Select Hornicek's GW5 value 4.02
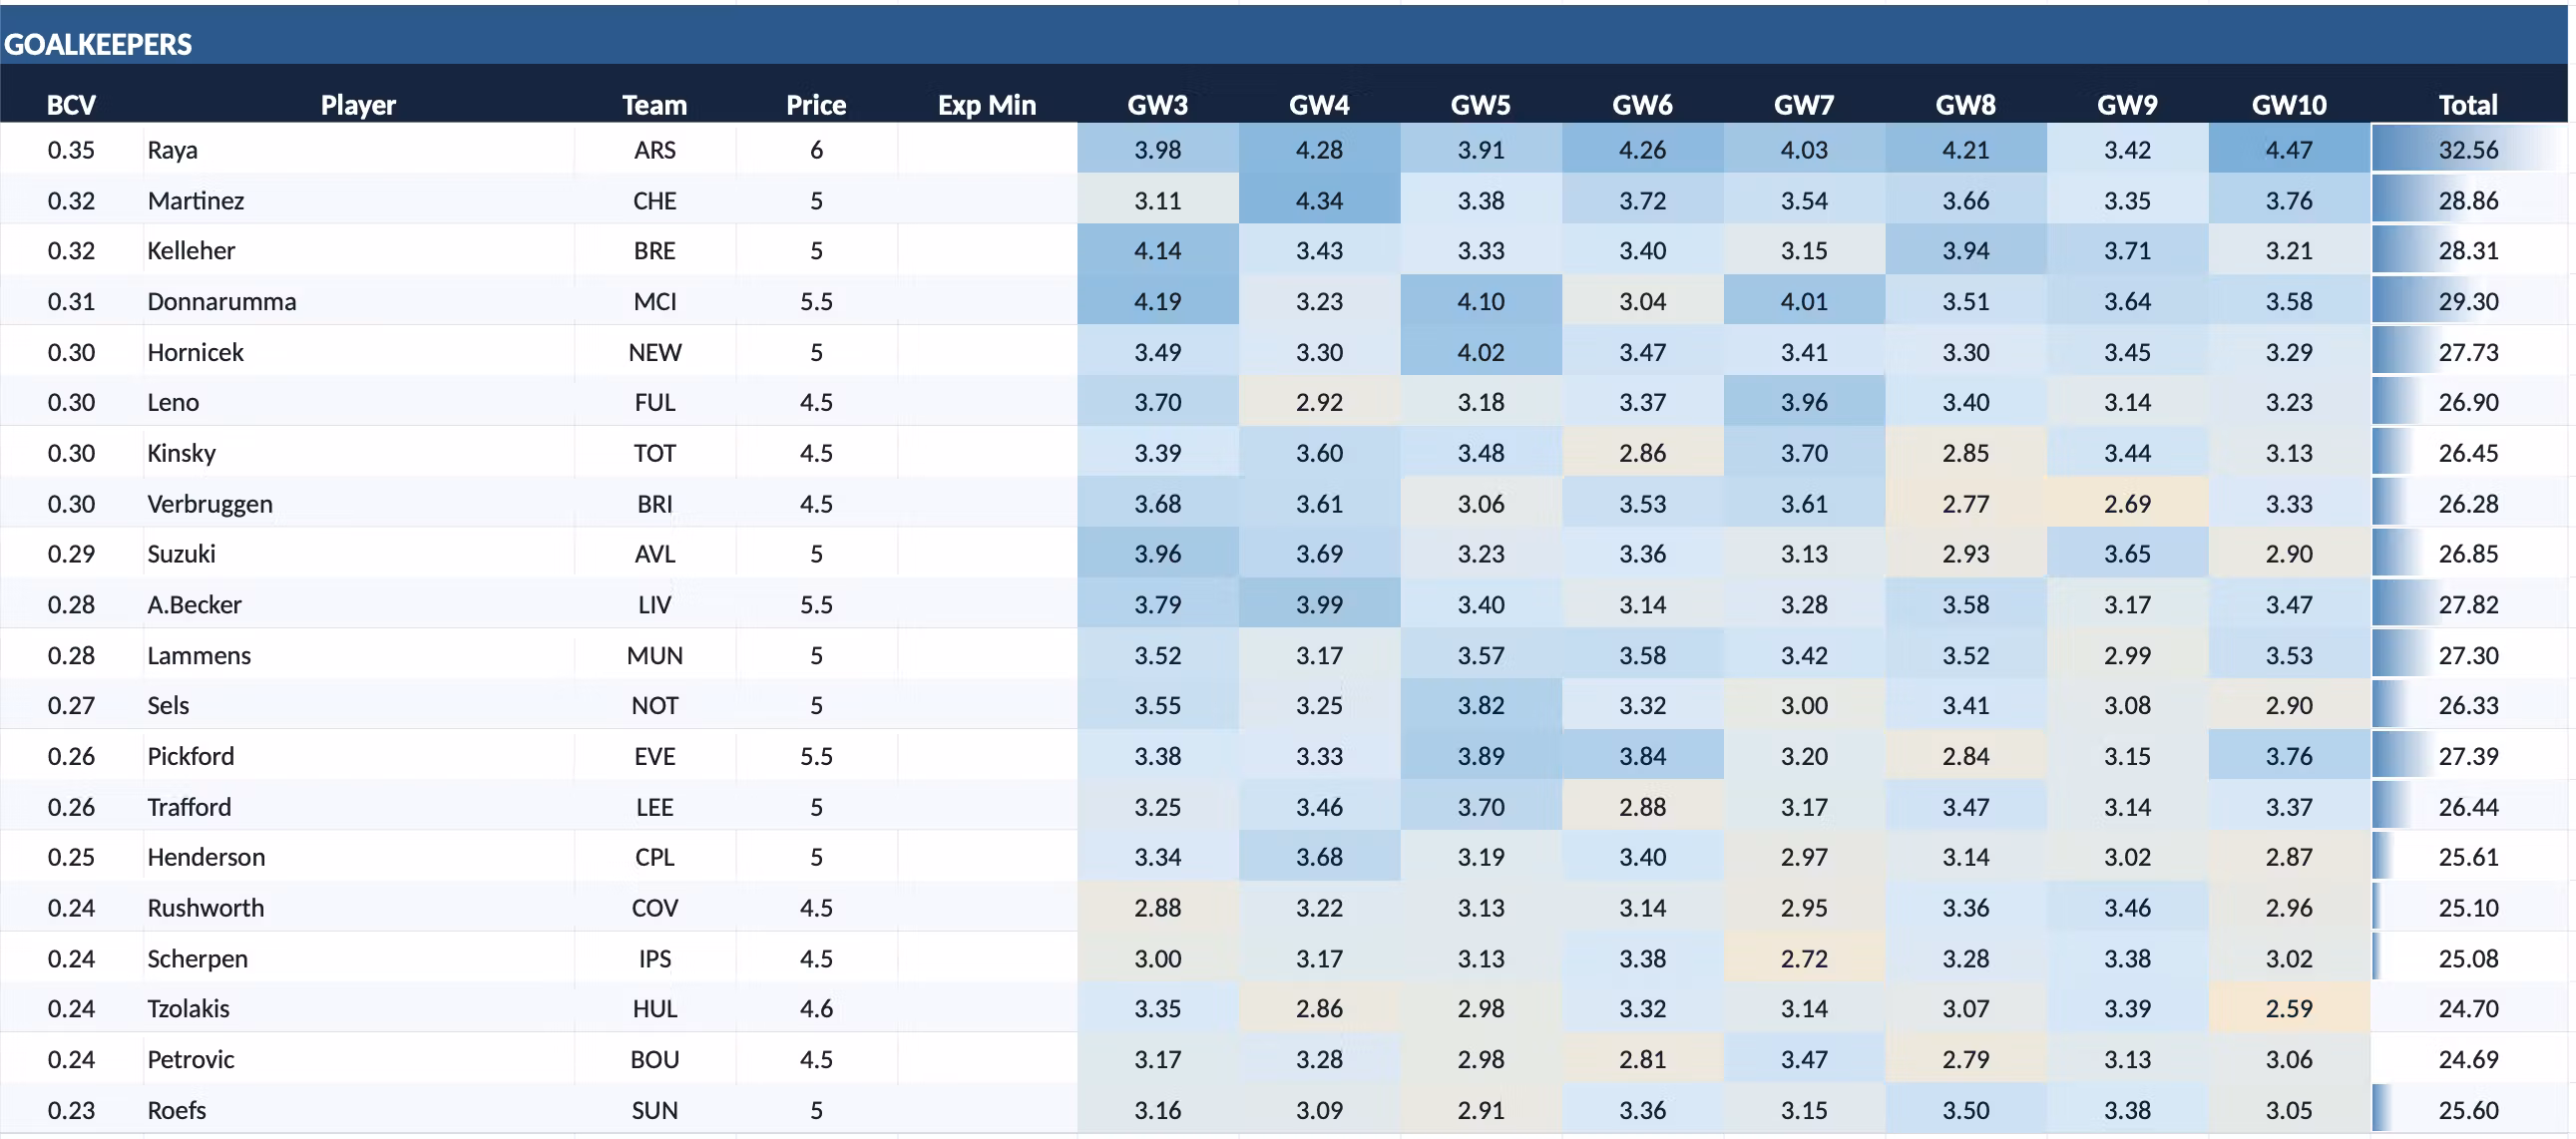Image resolution: width=2576 pixels, height=1139 pixels. [x=1481, y=352]
